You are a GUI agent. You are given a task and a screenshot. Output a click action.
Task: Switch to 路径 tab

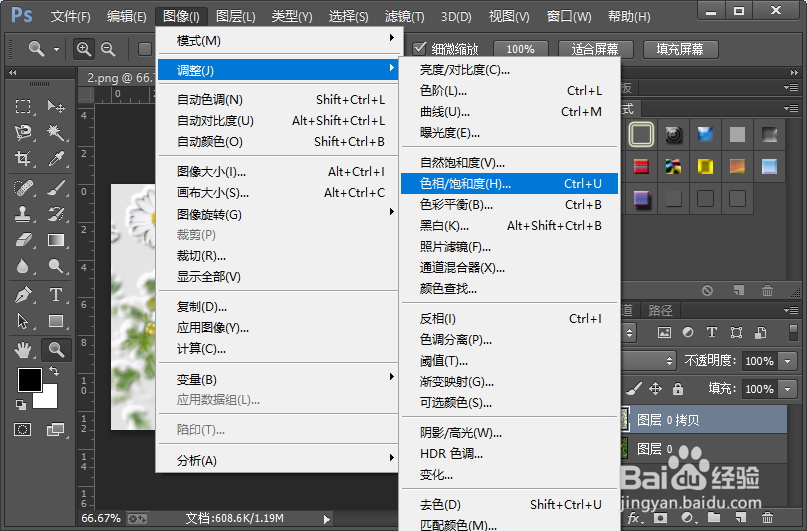[660, 310]
